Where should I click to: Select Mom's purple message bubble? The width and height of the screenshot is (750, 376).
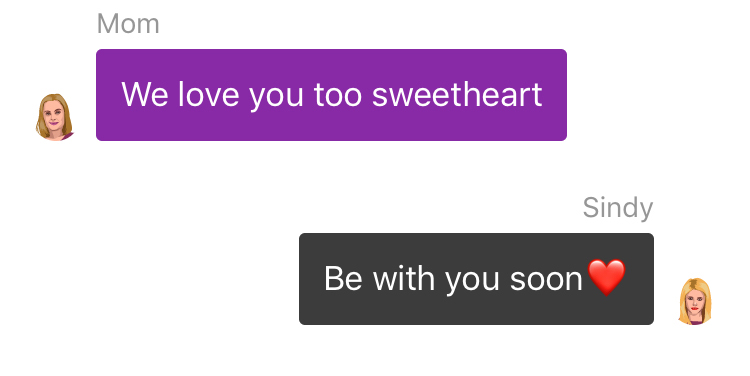point(331,95)
